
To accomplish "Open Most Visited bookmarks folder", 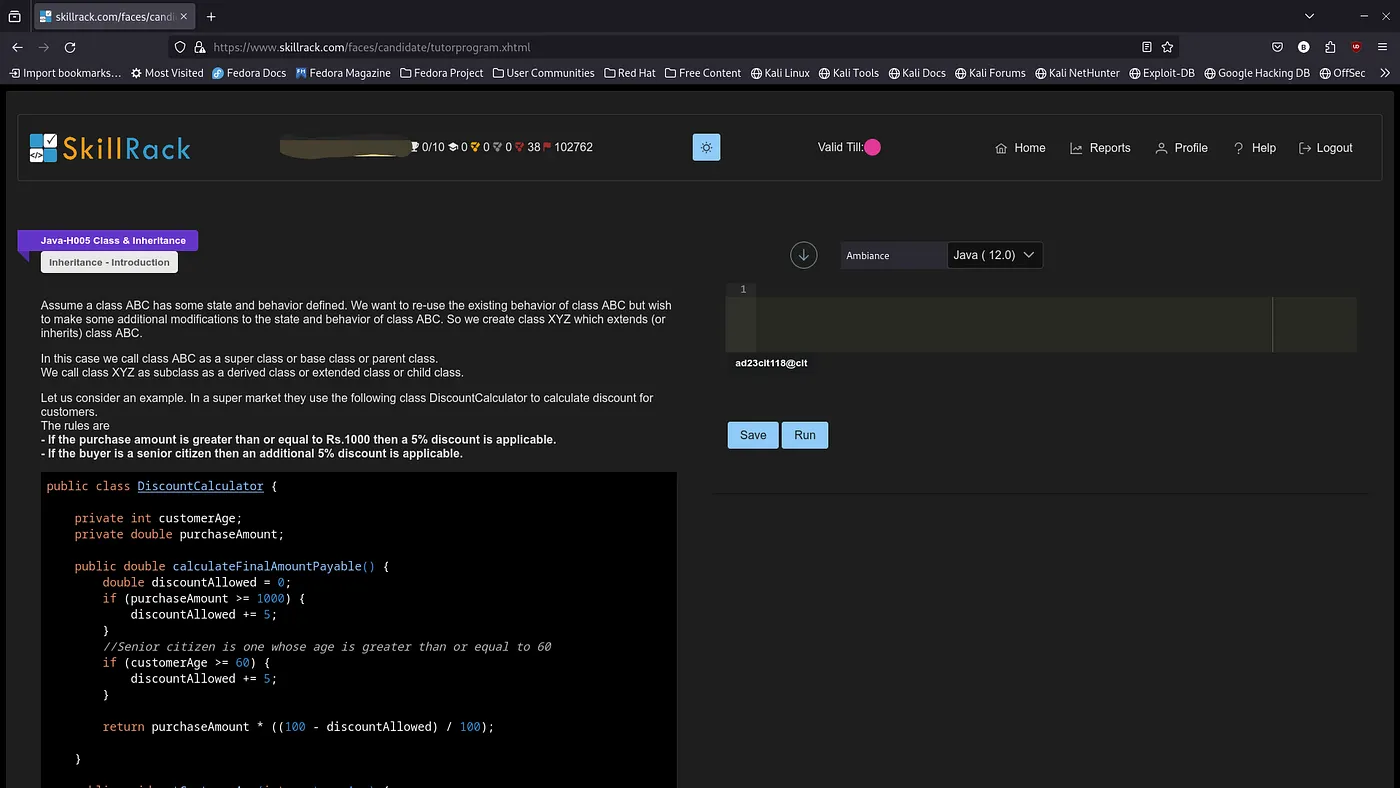I will [166, 73].
